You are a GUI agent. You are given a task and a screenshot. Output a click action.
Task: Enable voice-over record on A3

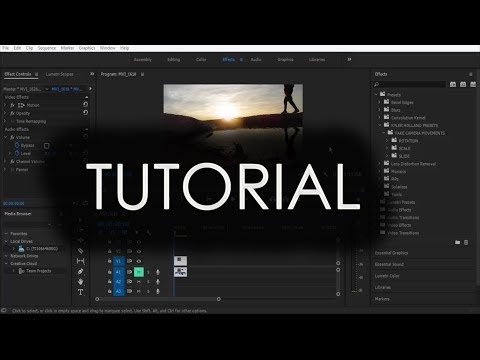point(158,291)
